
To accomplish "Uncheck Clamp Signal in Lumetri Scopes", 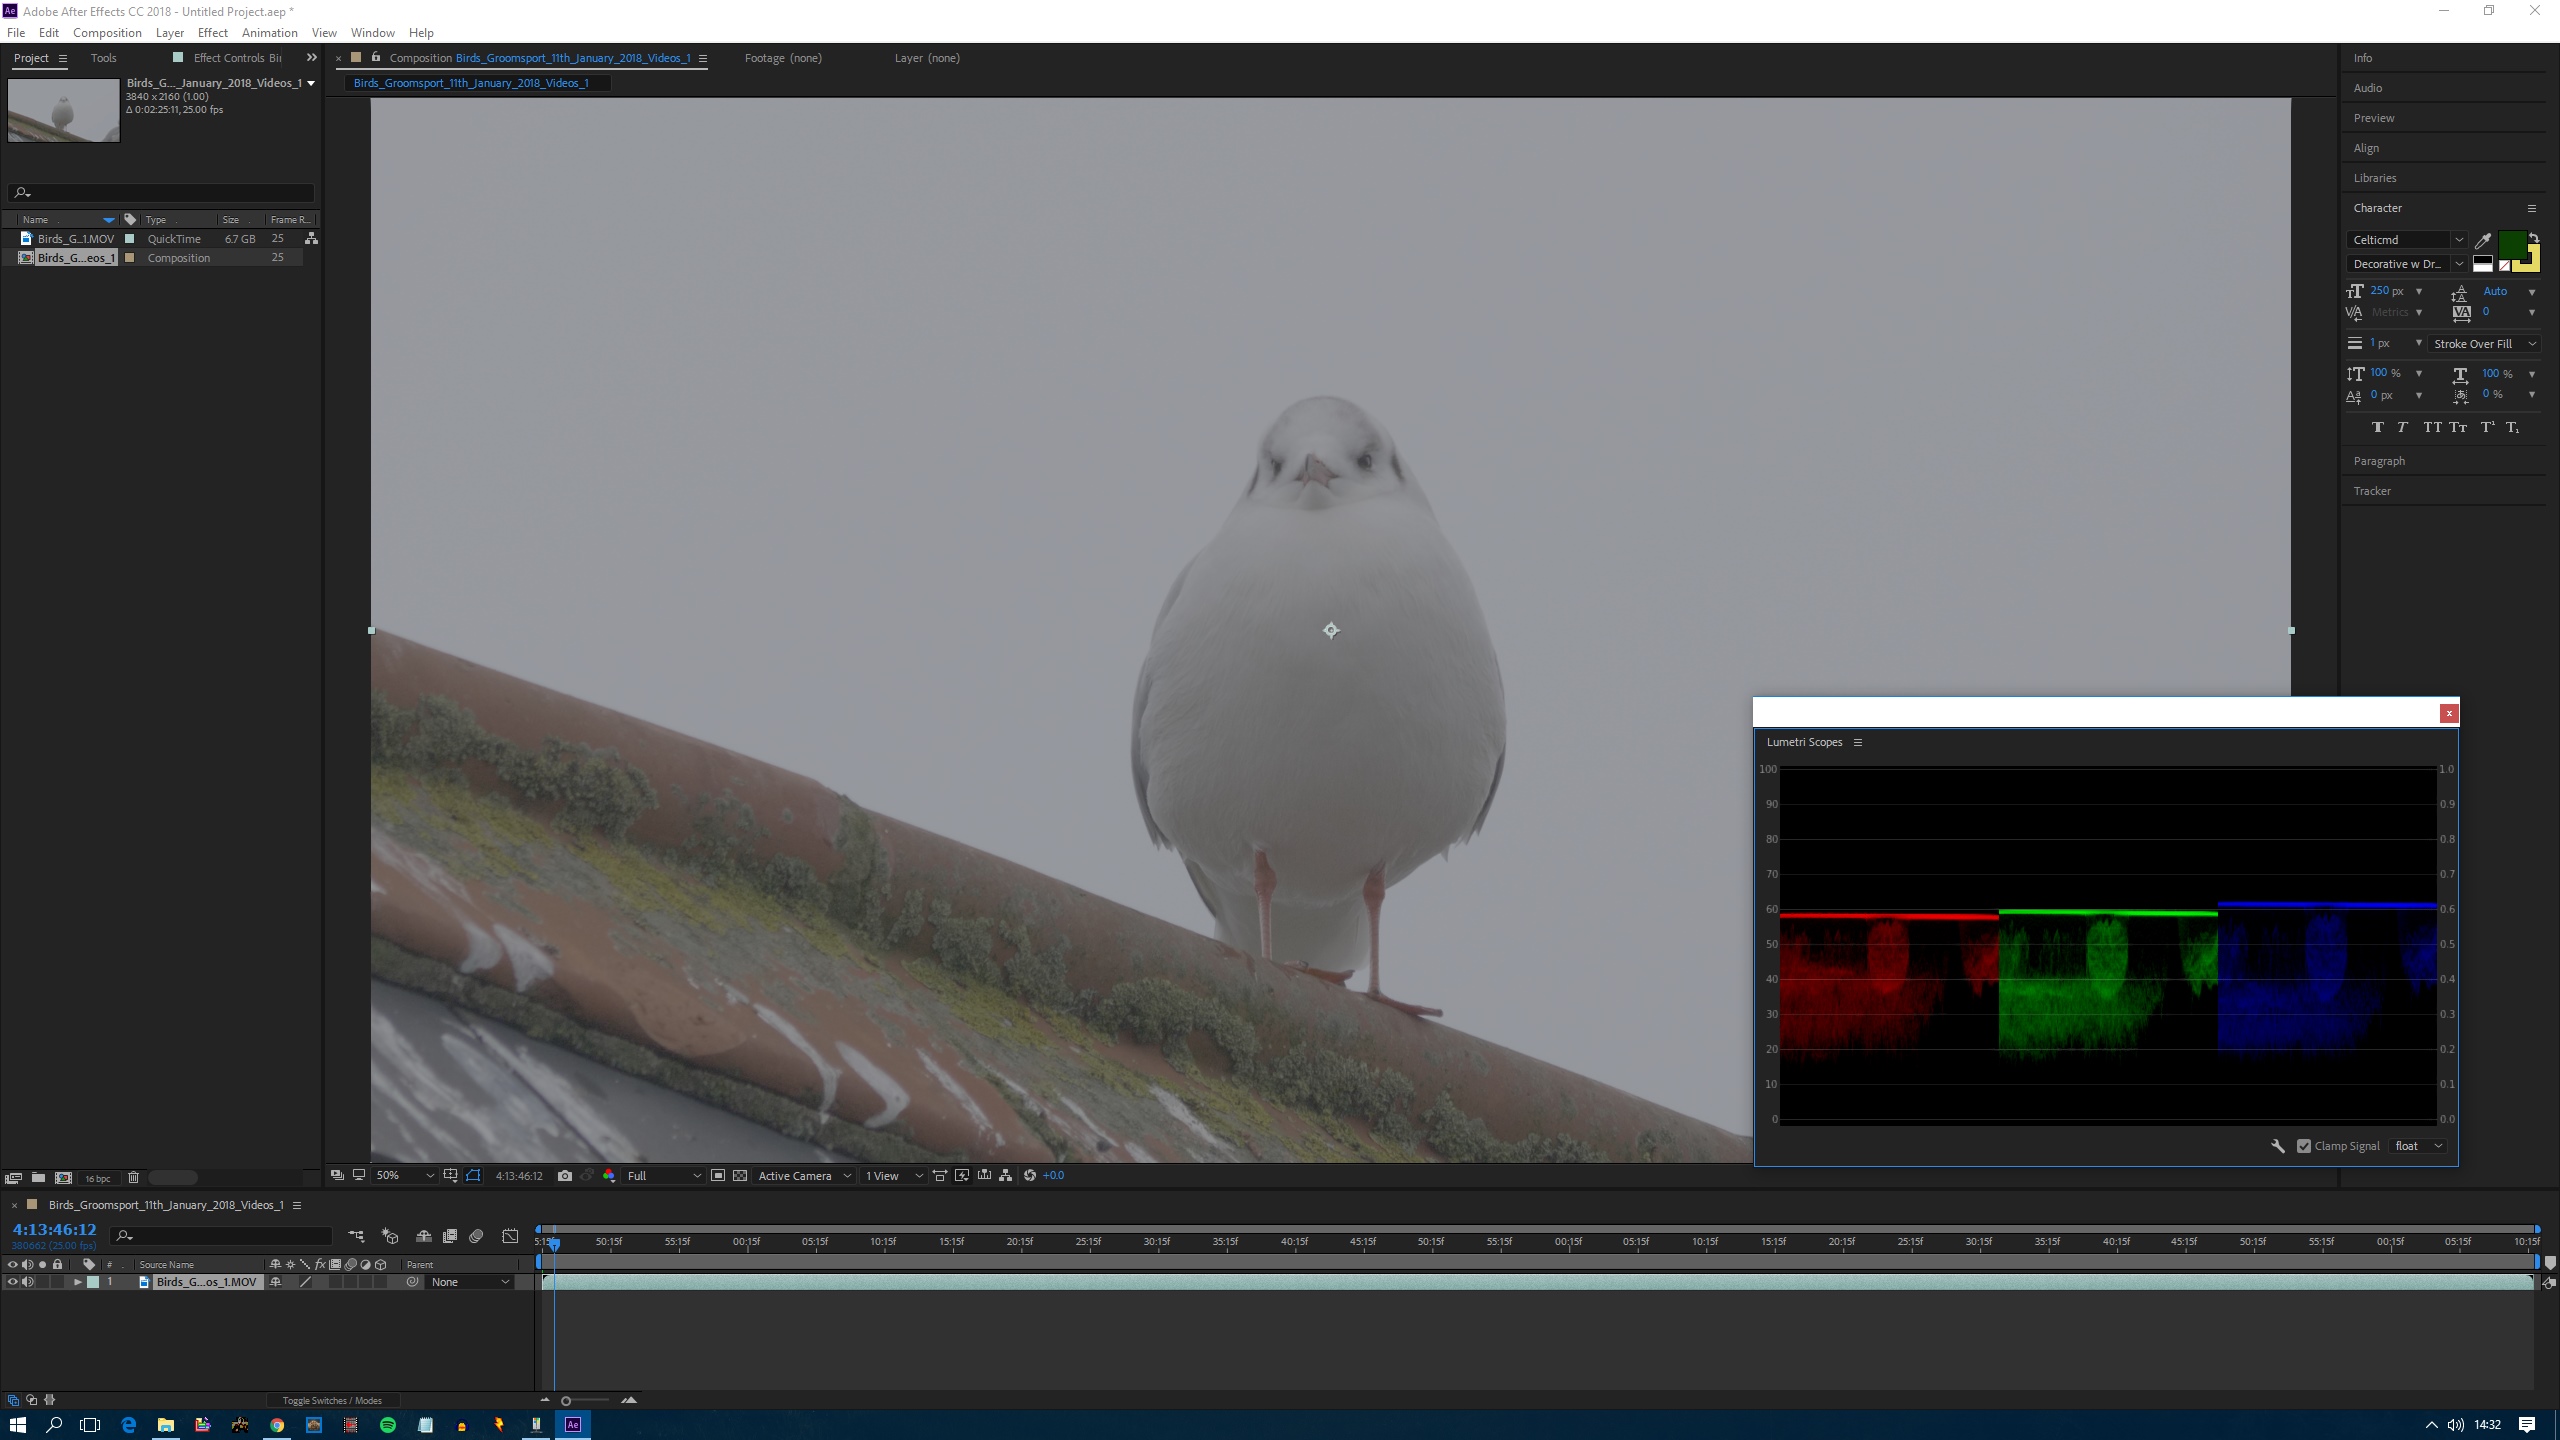I will (2304, 1146).
